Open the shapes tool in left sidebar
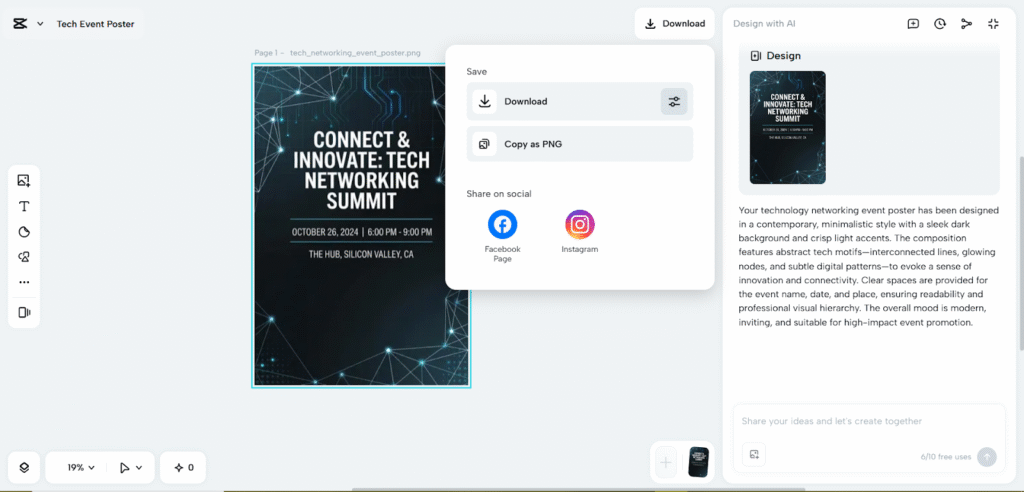 click(24, 232)
